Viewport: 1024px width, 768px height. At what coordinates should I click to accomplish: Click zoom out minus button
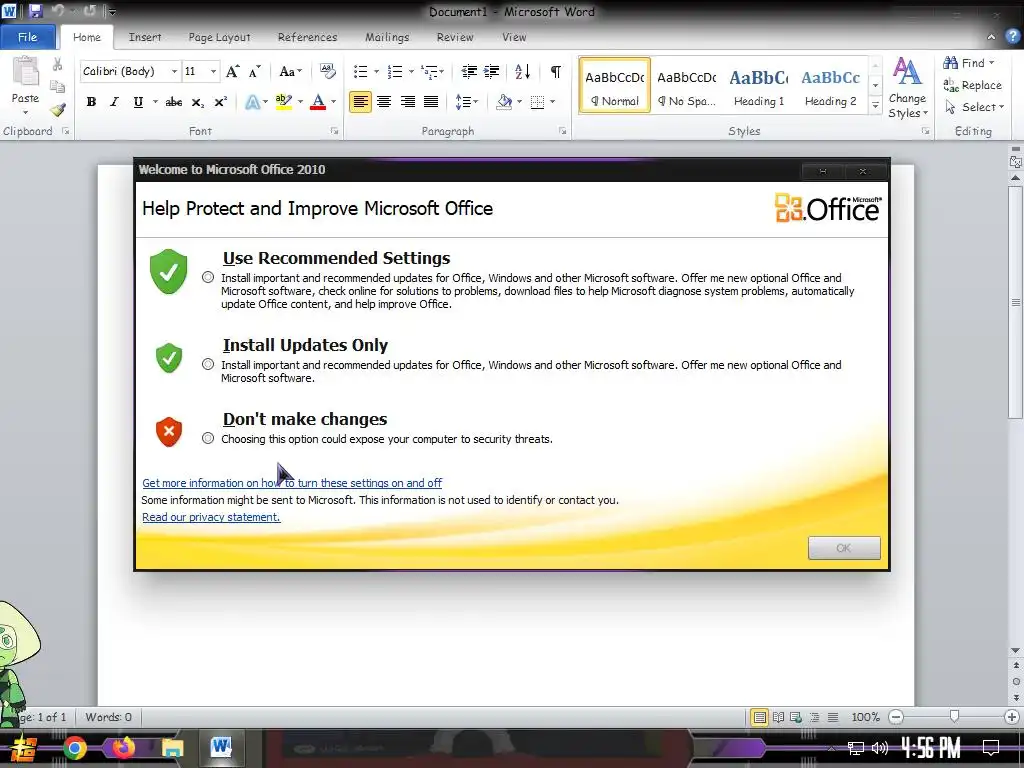[x=897, y=717]
